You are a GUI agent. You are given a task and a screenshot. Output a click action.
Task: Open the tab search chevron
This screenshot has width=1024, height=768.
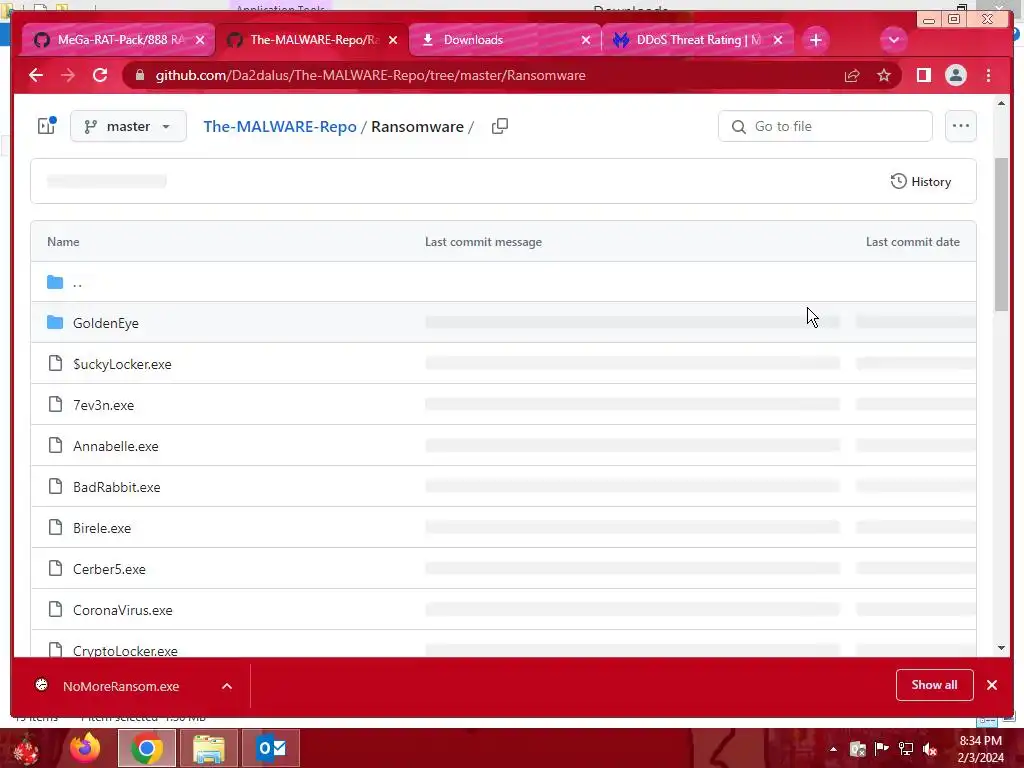point(893,40)
